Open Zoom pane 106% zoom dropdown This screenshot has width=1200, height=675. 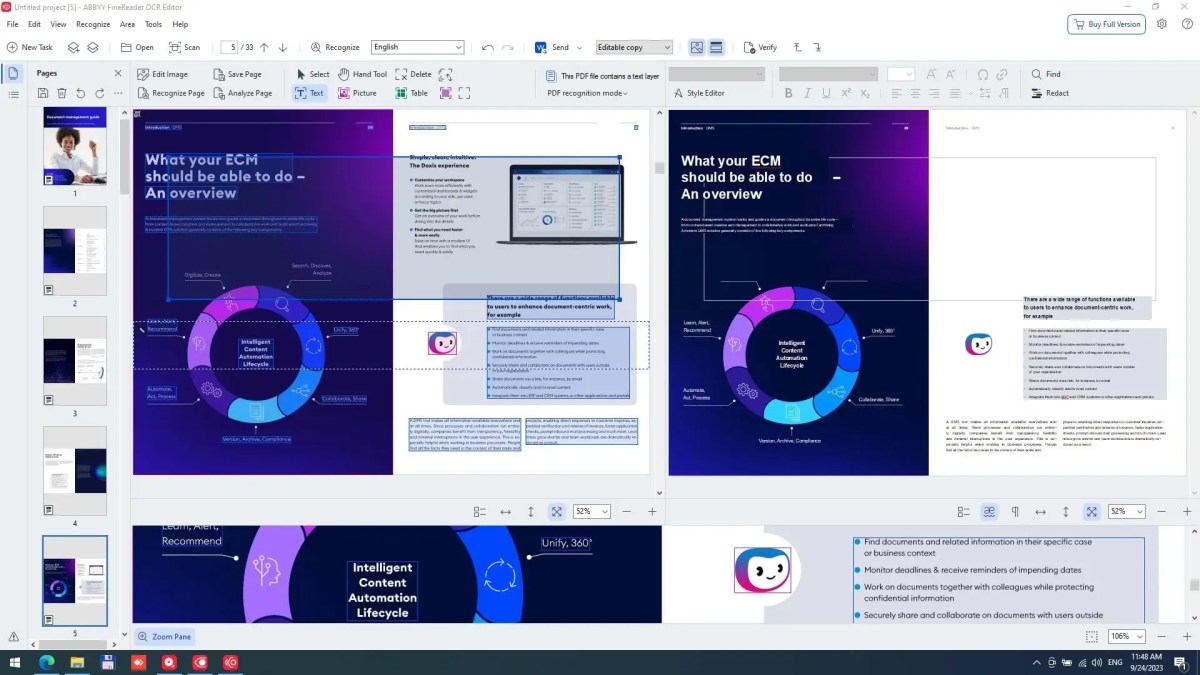(x=1126, y=636)
